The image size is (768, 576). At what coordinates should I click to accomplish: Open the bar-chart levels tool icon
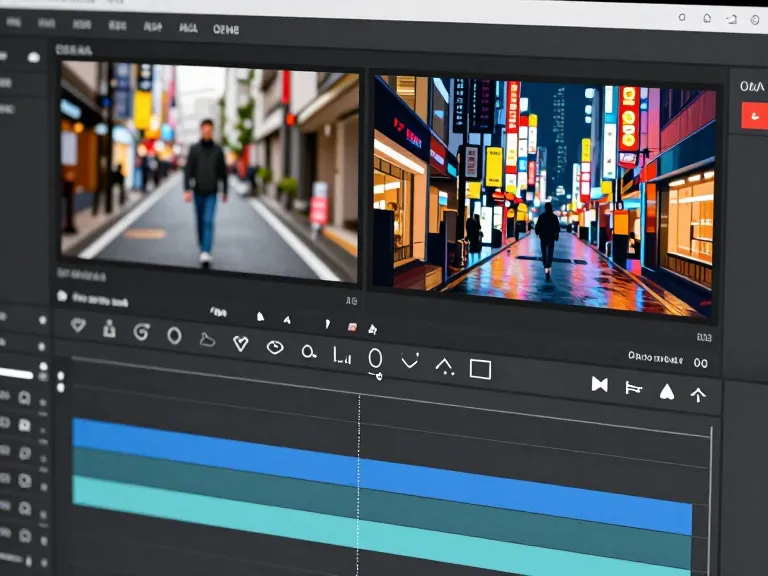coord(341,355)
